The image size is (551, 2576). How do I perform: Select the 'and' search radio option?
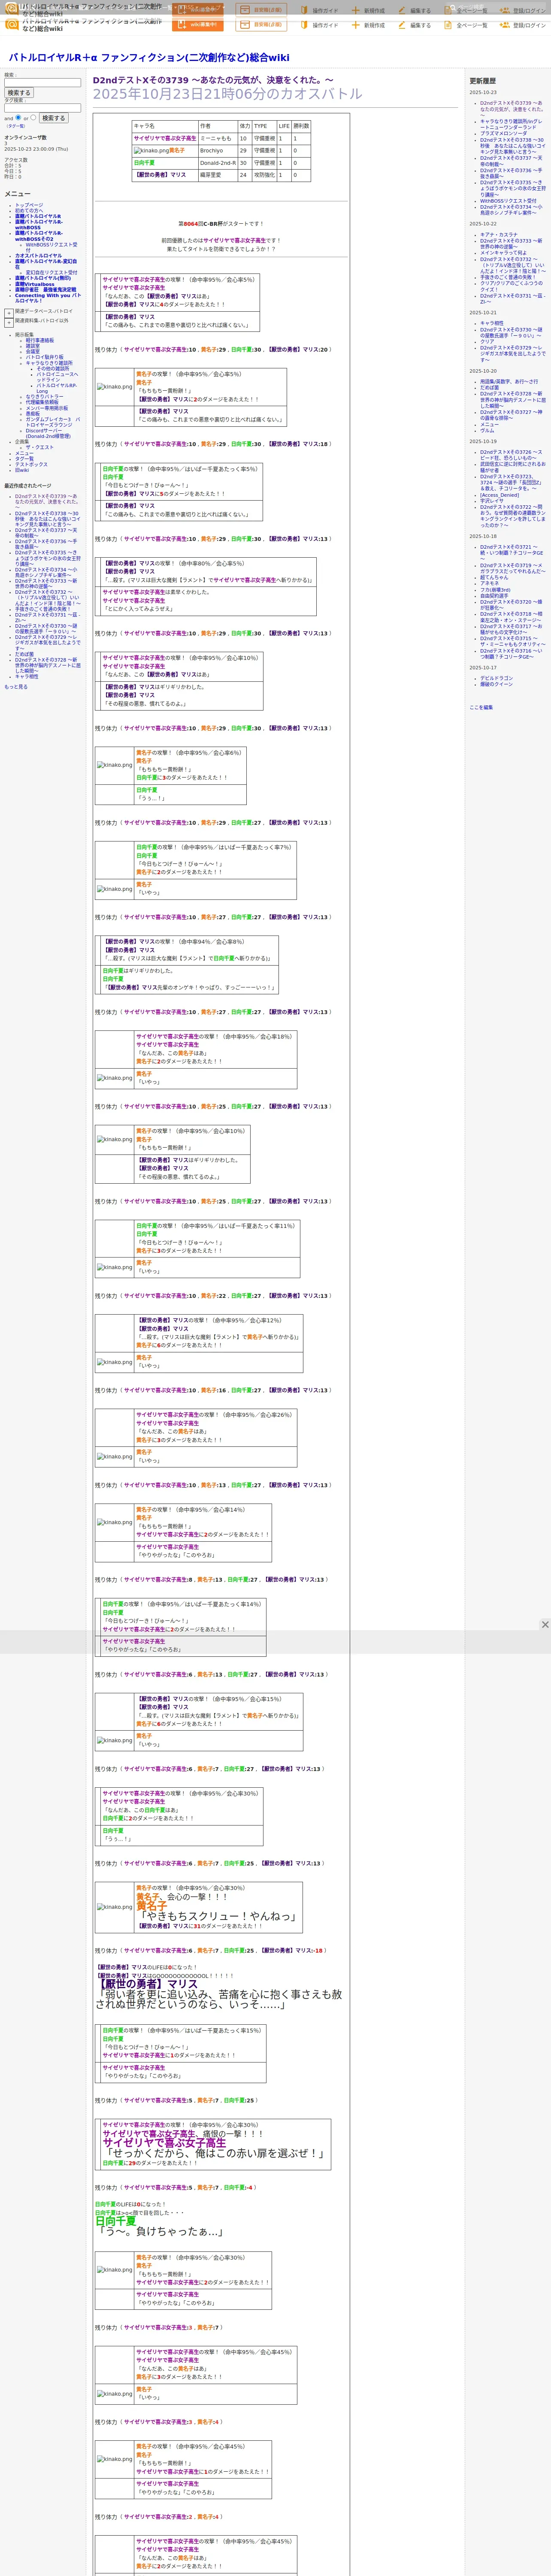point(18,117)
